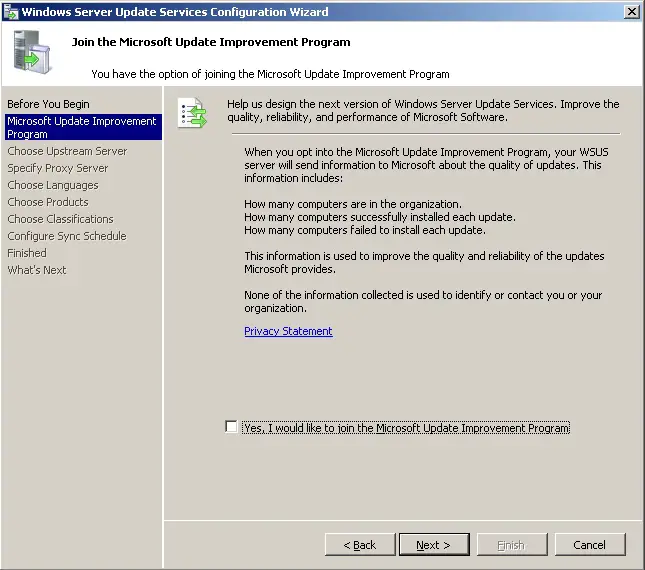
Task: Click the 'Join the Microsoft Update Improvement Program' heading
Action: pos(211,42)
